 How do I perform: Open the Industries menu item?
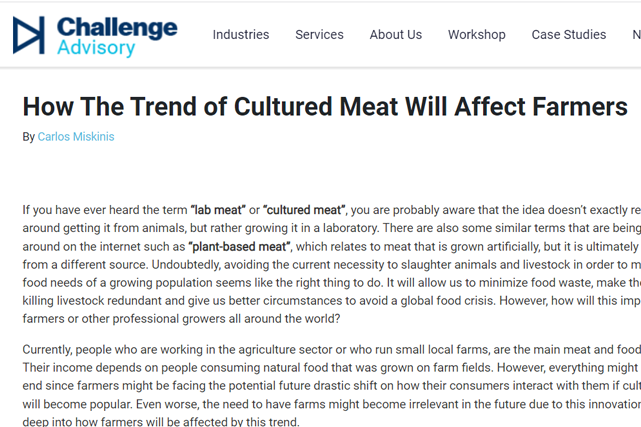pyautogui.click(x=240, y=34)
